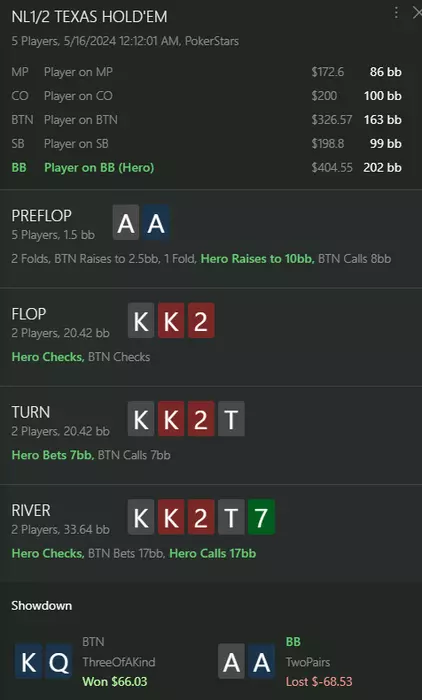Click the green 7 river card
Viewport: 422px width, 700px height.
tap(261, 517)
